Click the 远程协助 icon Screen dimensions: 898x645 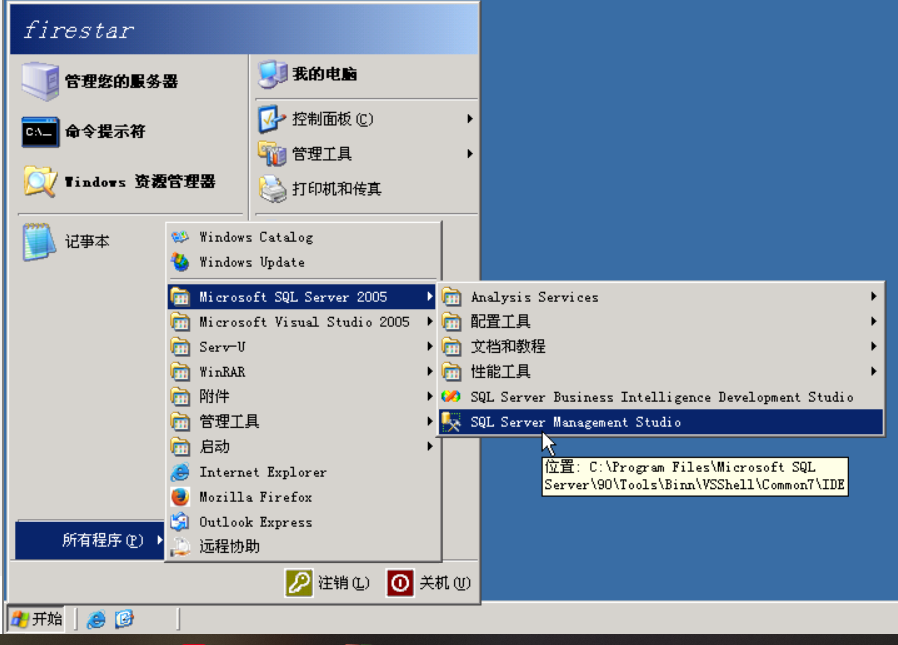click(x=180, y=546)
